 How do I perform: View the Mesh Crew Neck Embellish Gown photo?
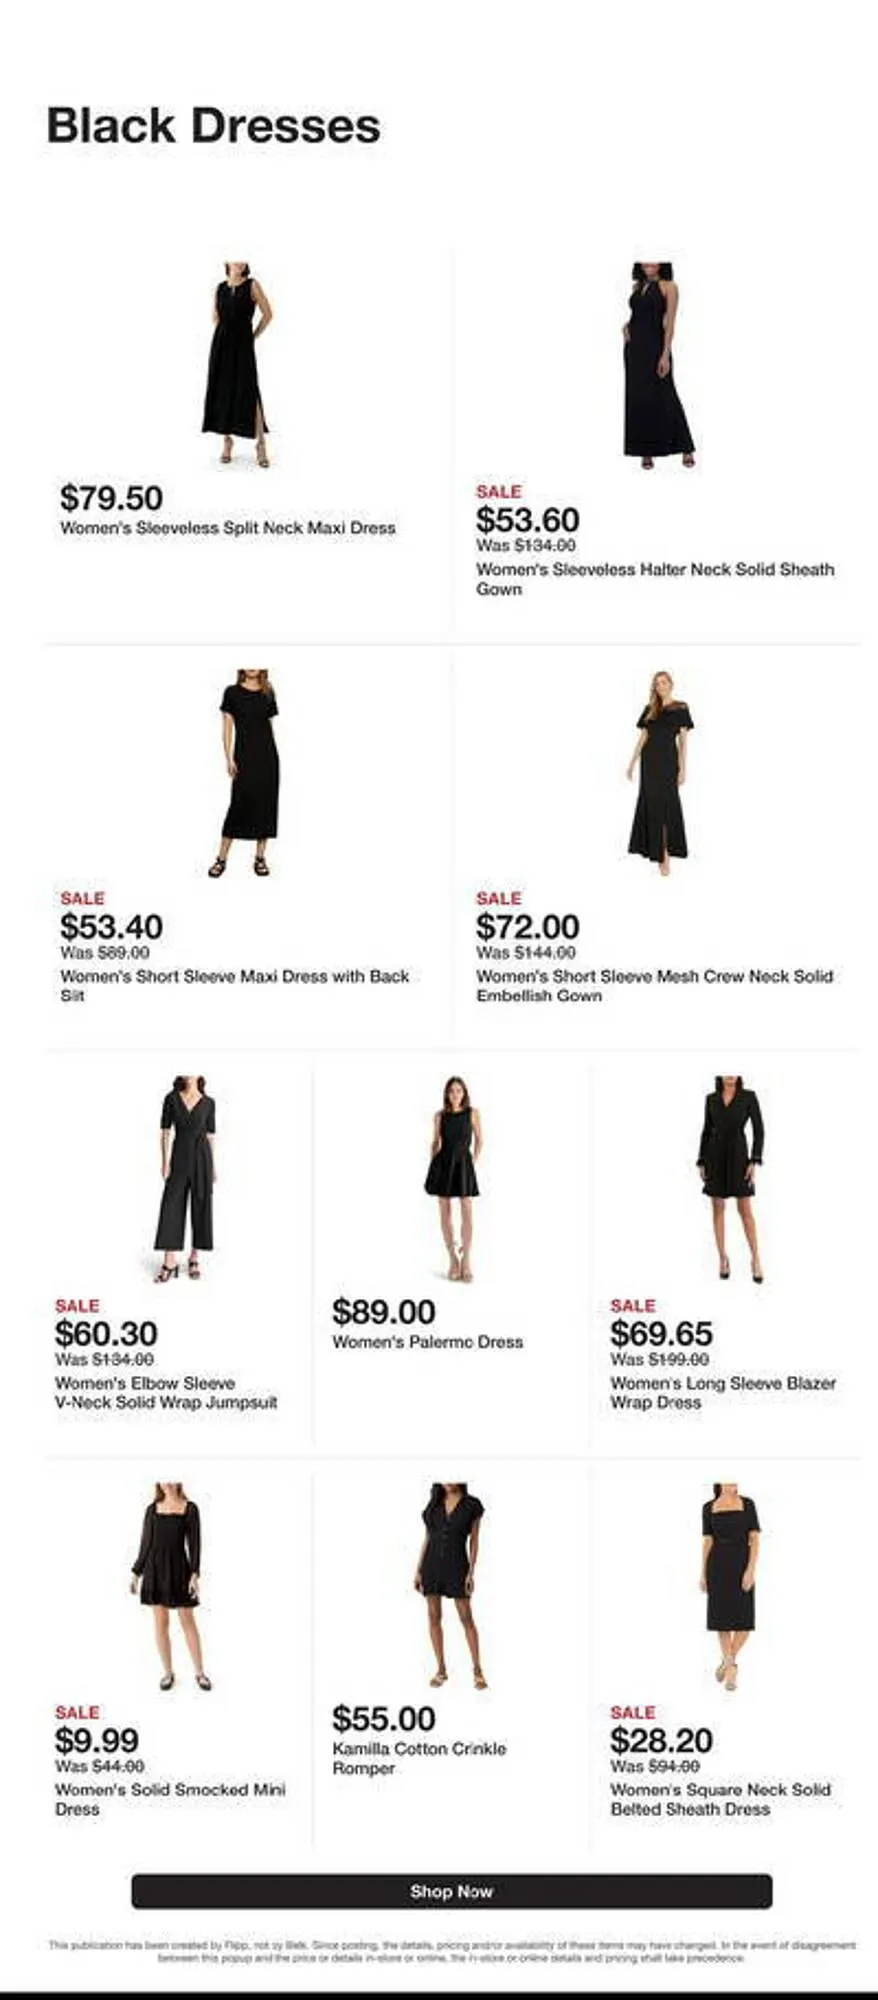[x=661, y=773]
